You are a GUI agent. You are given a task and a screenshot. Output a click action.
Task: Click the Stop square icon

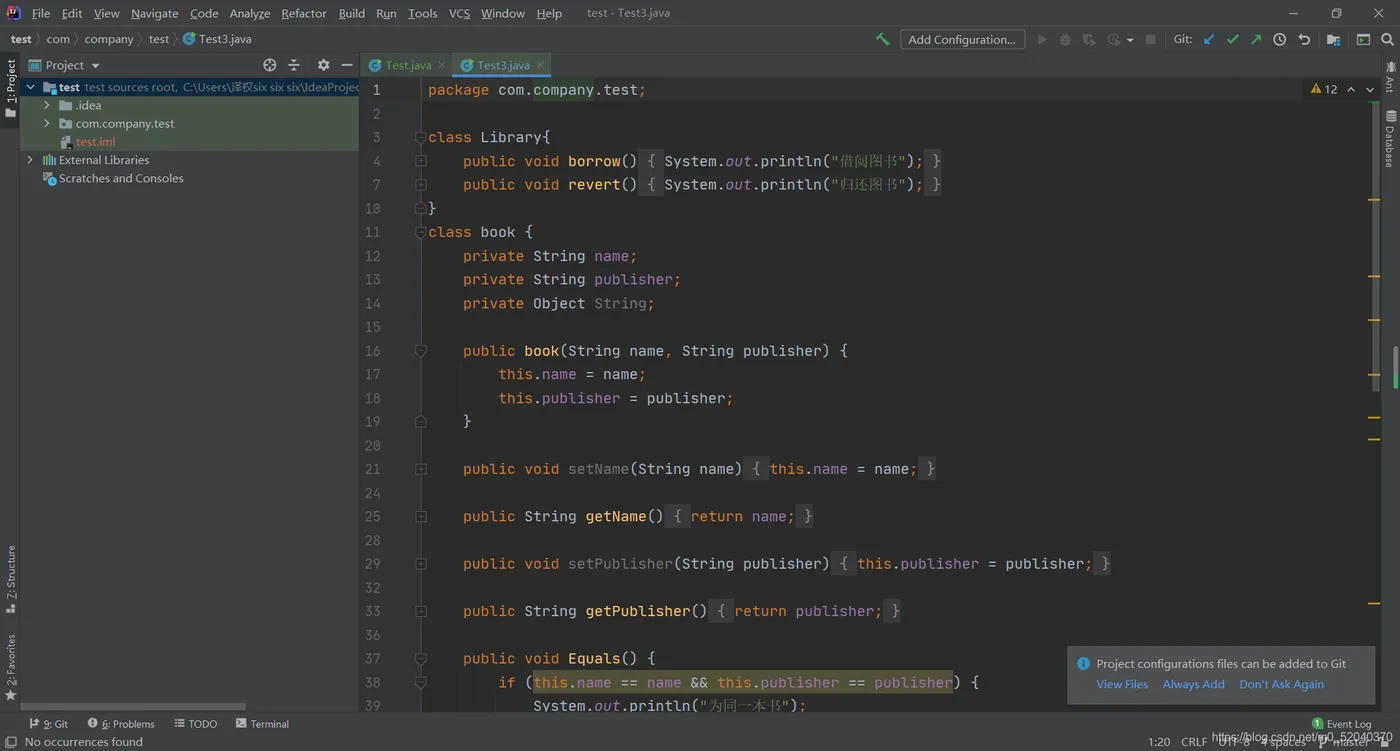(x=1151, y=39)
